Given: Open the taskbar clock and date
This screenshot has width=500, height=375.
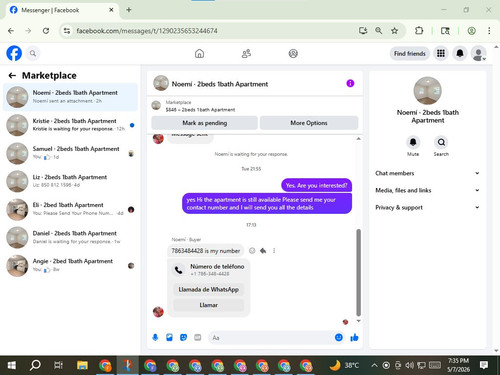Looking at the screenshot, I should (458, 365).
